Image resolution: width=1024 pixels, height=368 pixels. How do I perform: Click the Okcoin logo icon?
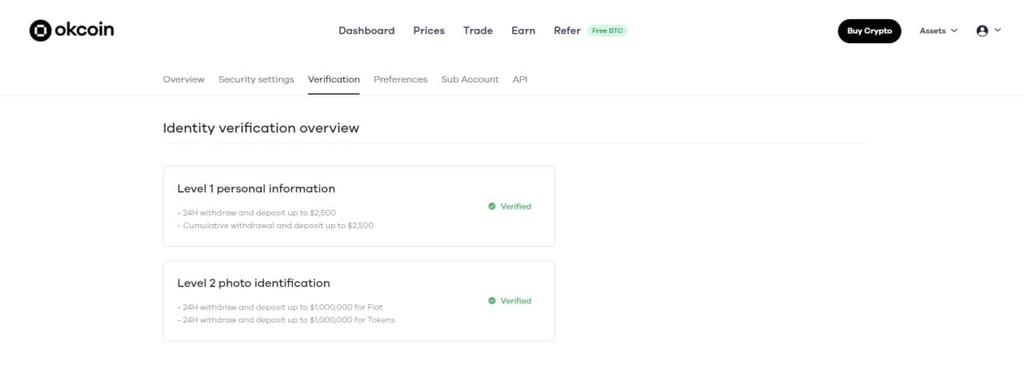pyautogui.click(x=40, y=31)
